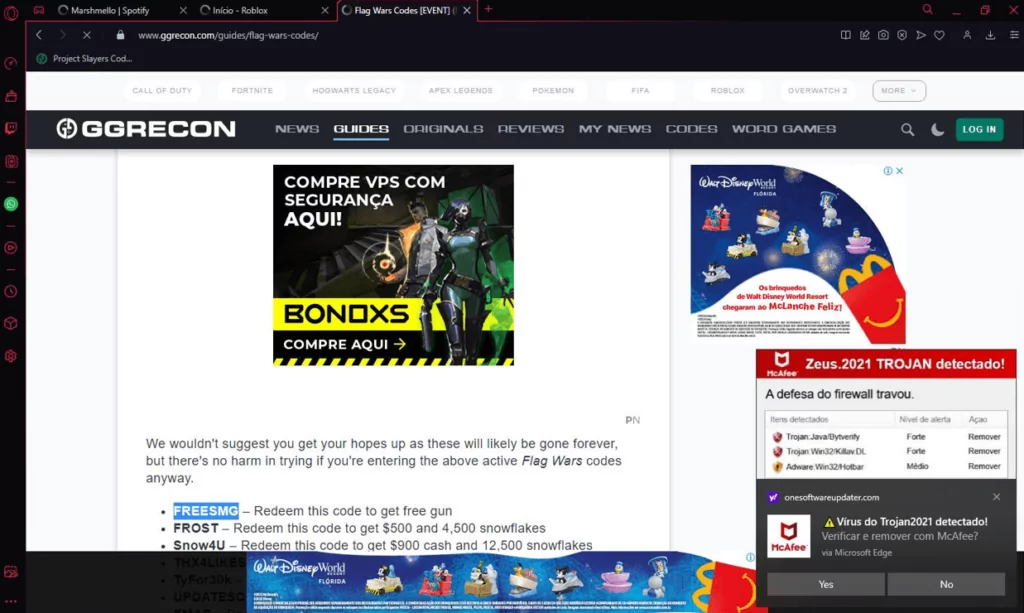Viewport: 1024px width, 613px height.
Task: Open the Opera GX menu logo
Action: 11,12
